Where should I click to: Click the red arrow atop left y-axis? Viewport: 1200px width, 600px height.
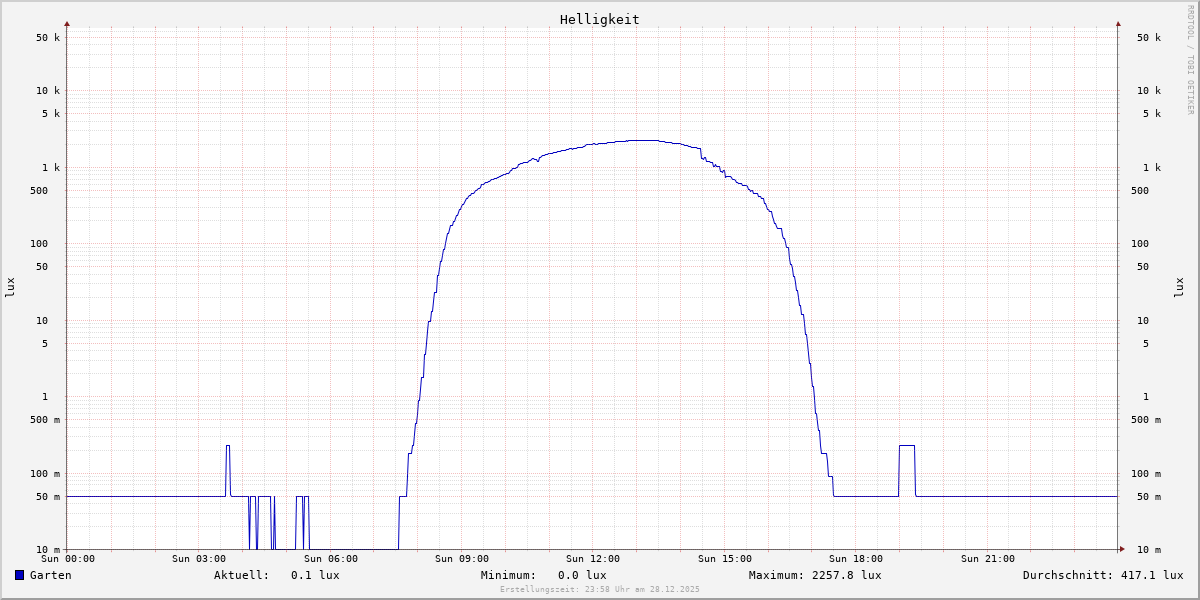(67, 23)
